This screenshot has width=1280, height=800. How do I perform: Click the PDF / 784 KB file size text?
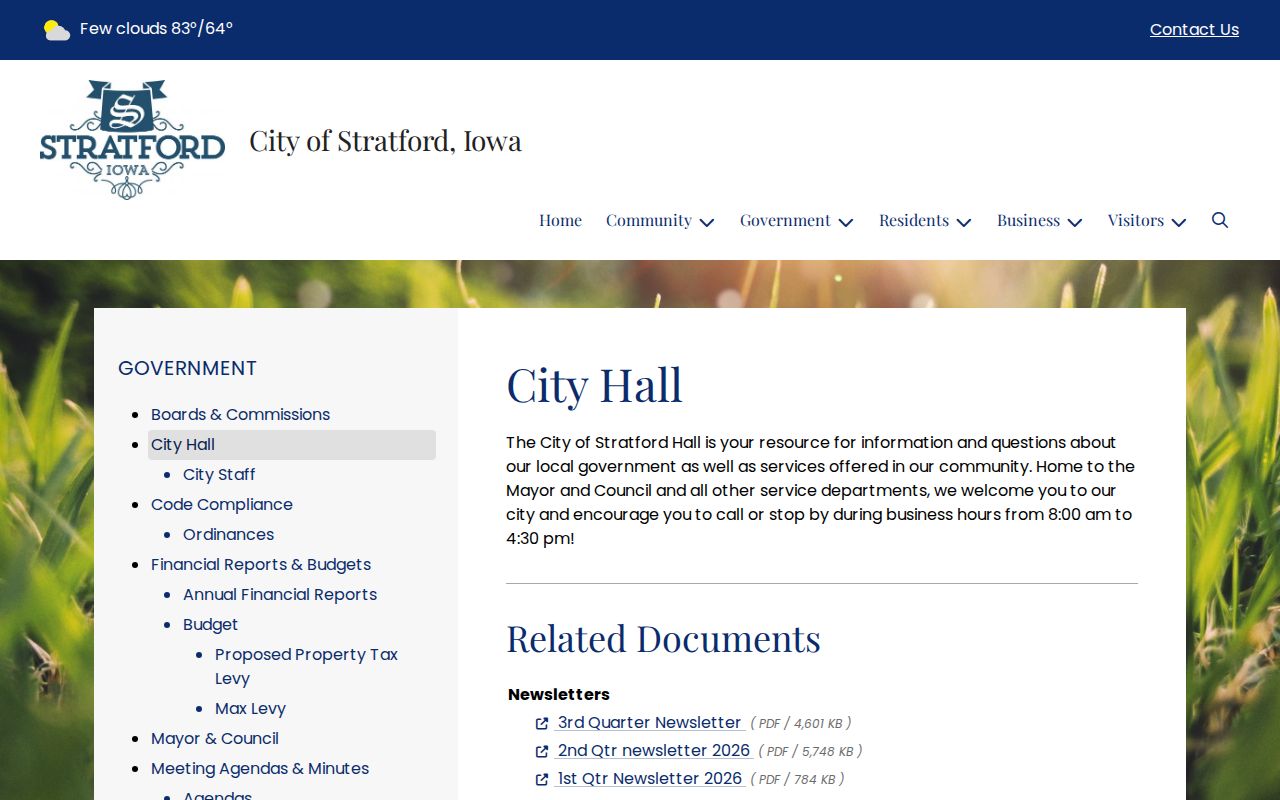click(797, 779)
